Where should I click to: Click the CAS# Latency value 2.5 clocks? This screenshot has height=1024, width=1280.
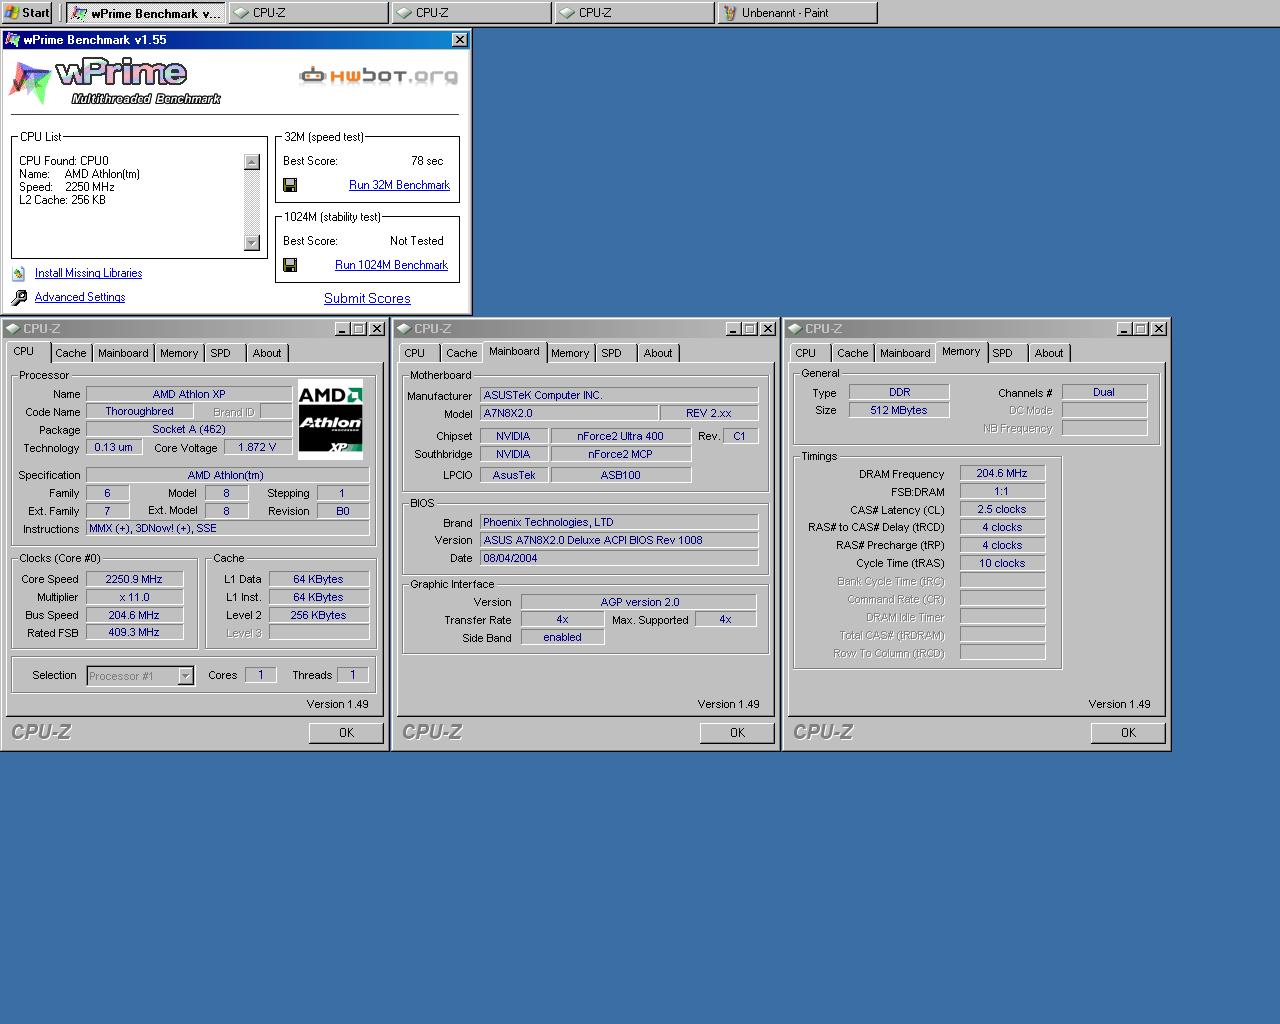pyautogui.click(x=1002, y=509)
